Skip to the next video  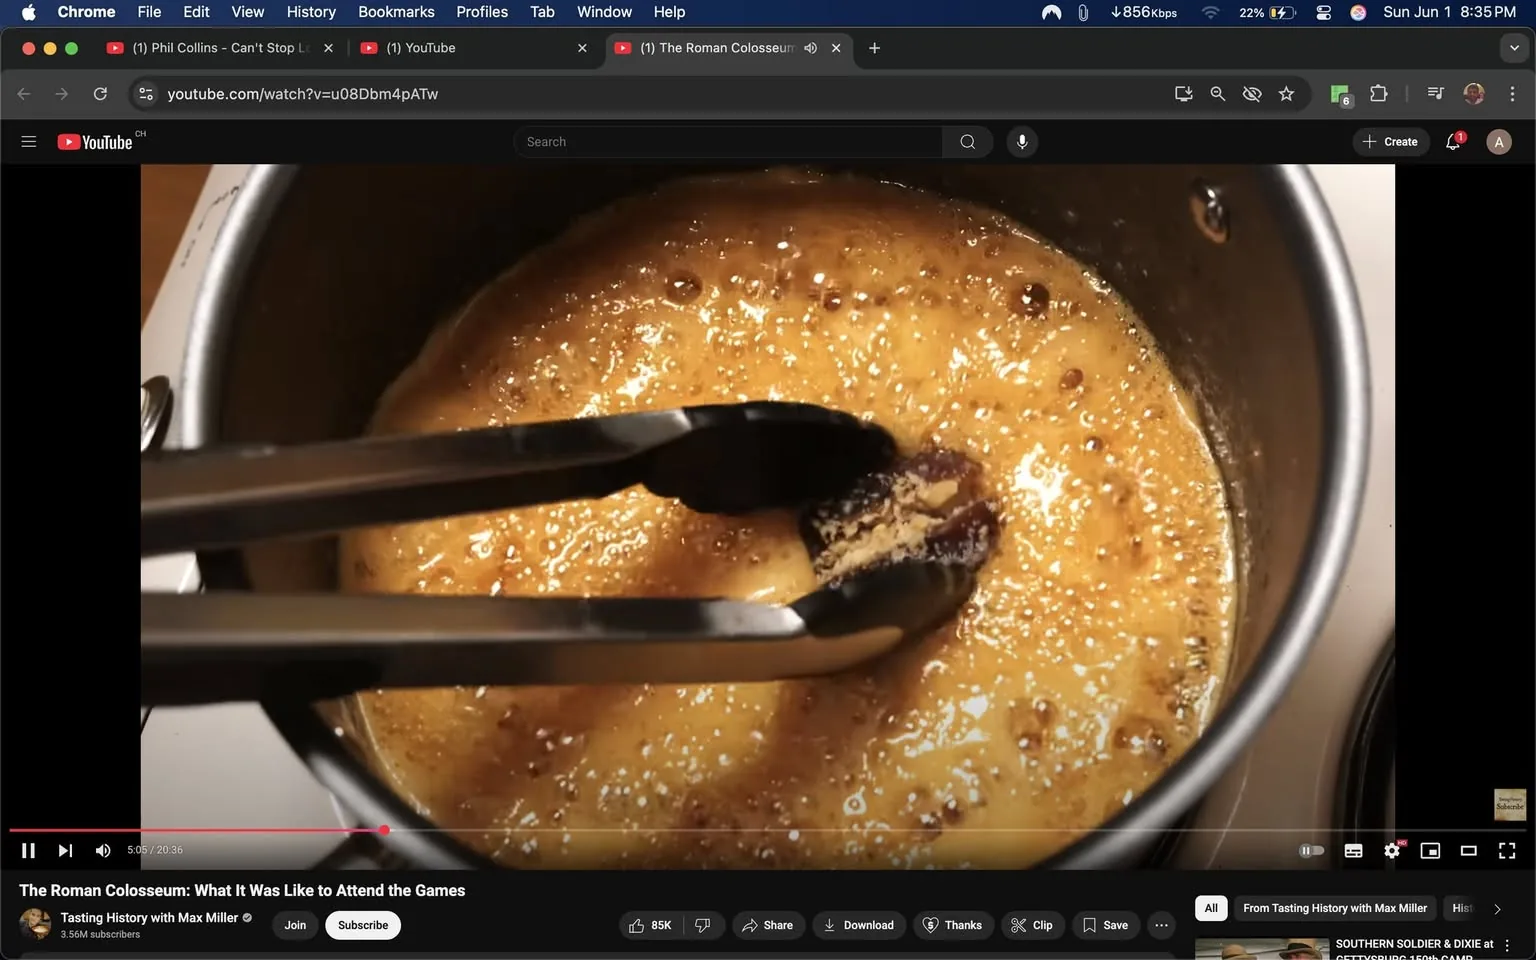pyautogui.click(x=64, y=850)
